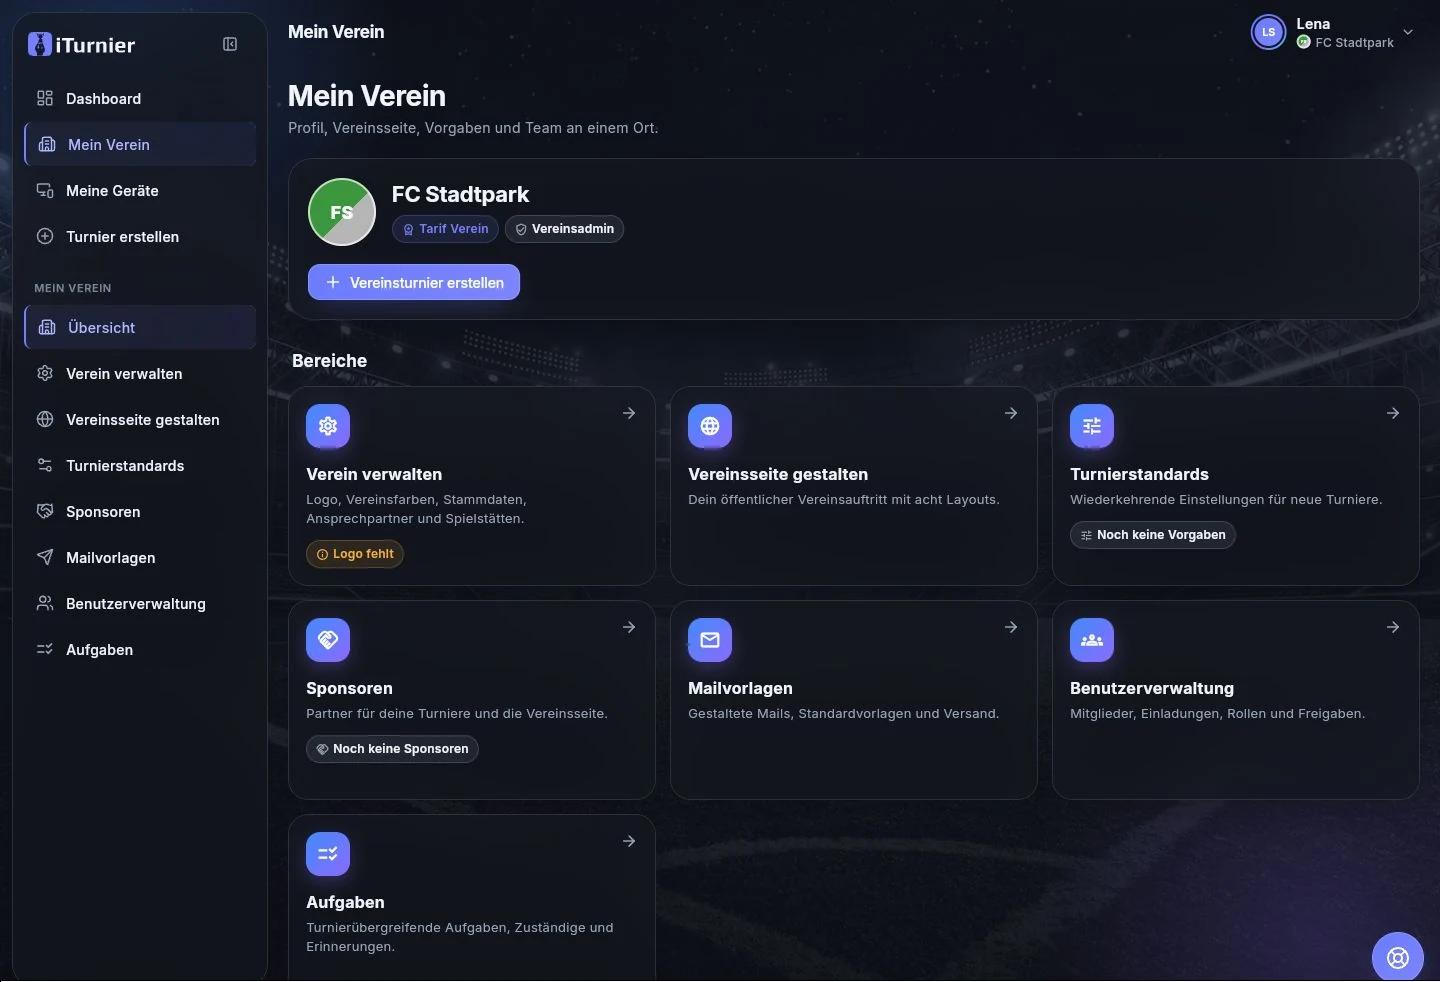The height and width of the screenshot is (982, 1440).
Task: Click the checklist icon on Aufgaben card
Action: click(328, 854)
